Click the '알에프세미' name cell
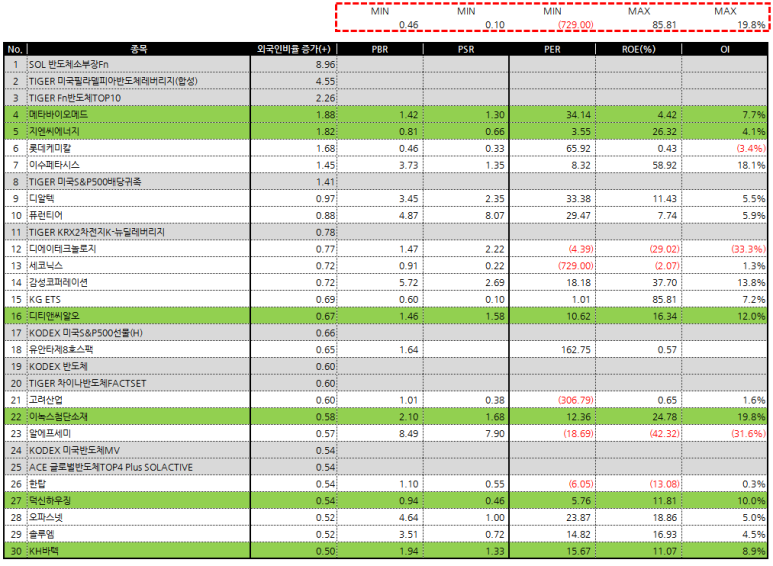Image resolution: width=773 pixels, height=566 pixels. tap(139, 433)
